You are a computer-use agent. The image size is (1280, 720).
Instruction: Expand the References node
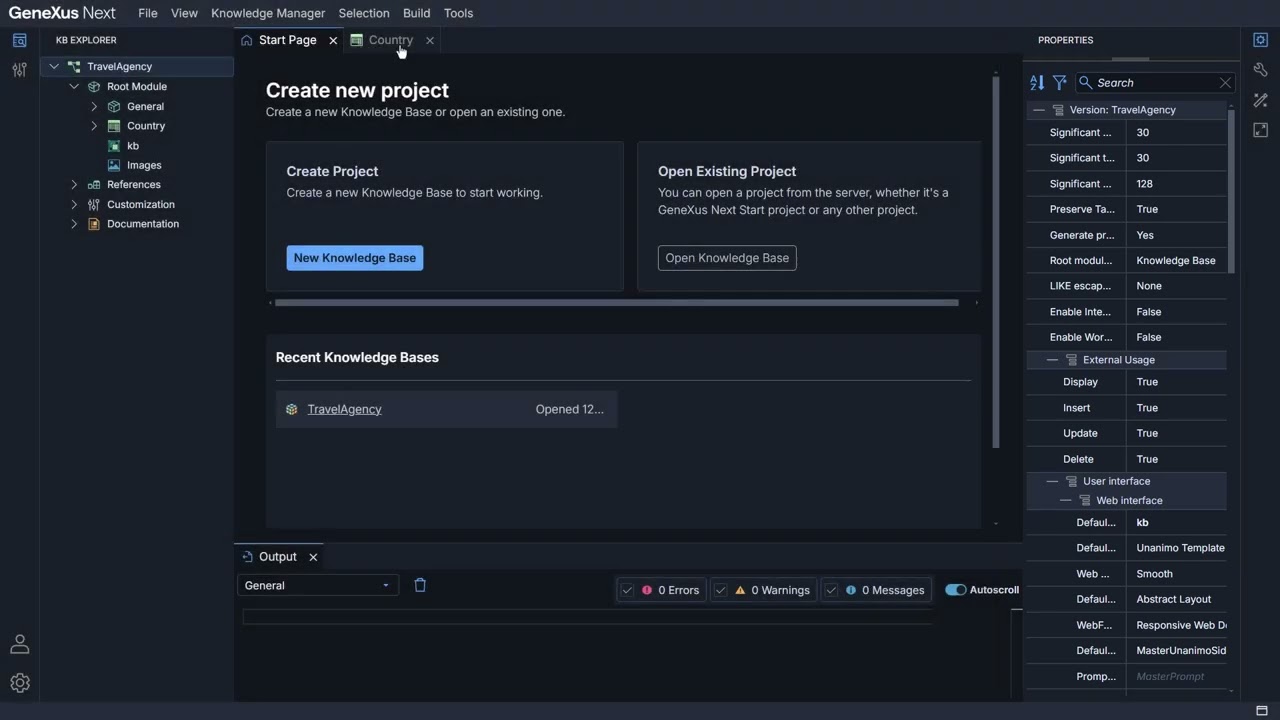click(x=74, y=185)
